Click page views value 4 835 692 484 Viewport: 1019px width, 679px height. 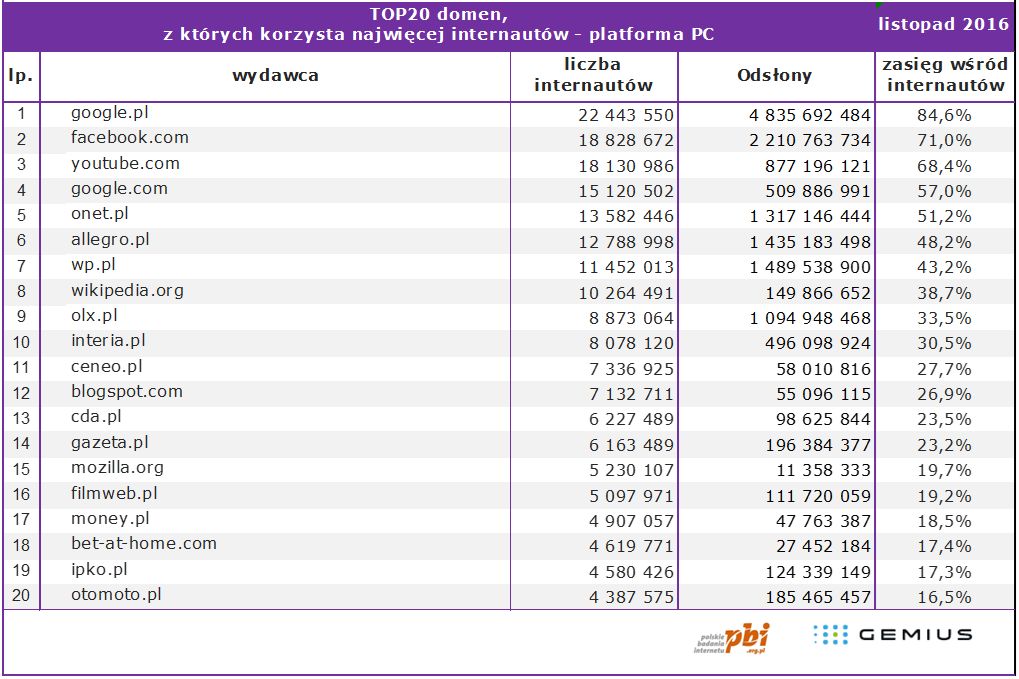tap(810, 115)
